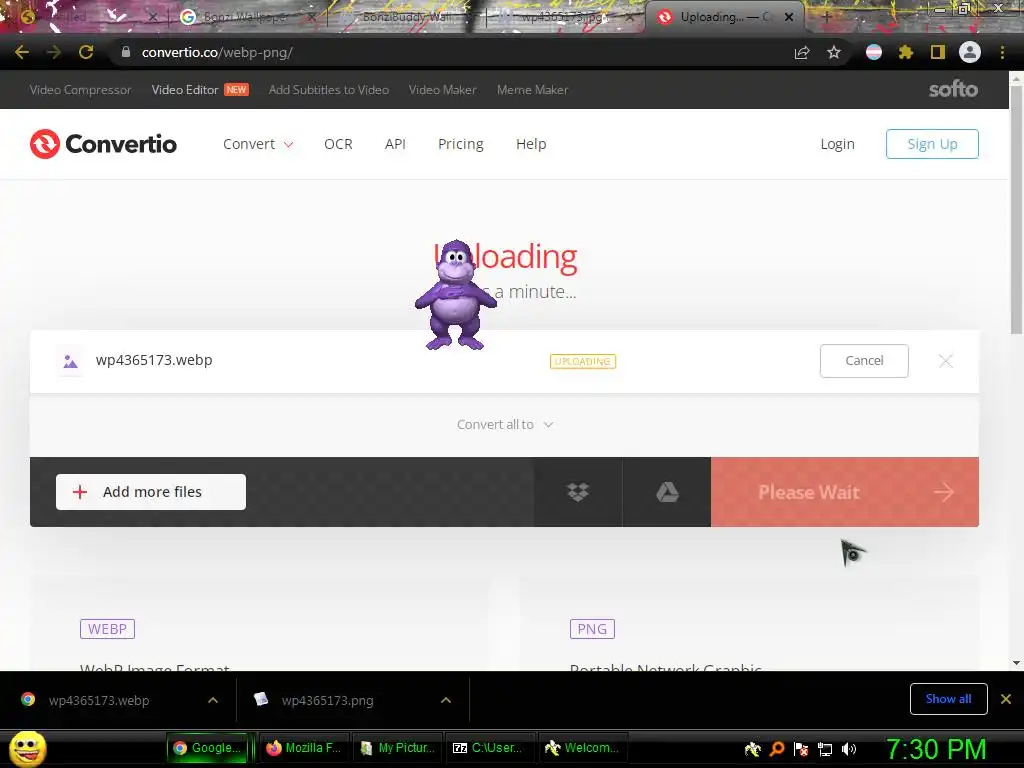
Task: Click the address bar URL
Action: 217,52
